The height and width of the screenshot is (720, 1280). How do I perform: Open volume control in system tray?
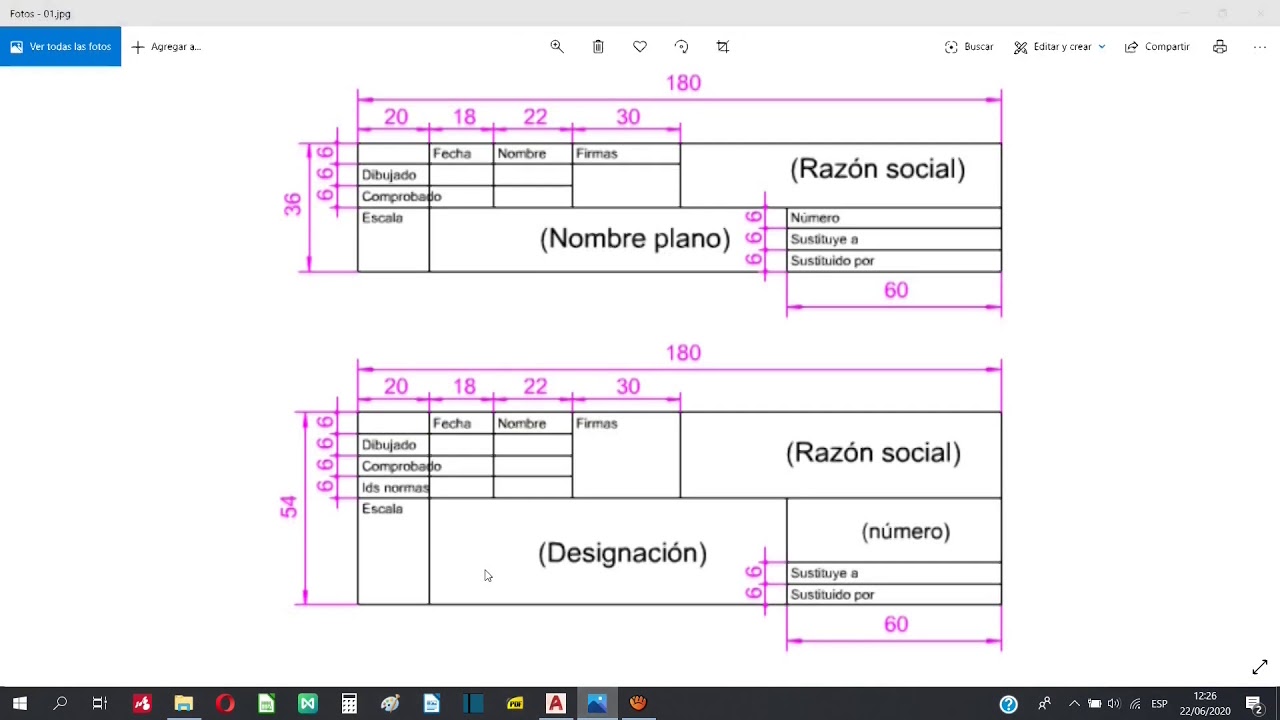[1114, 704]
